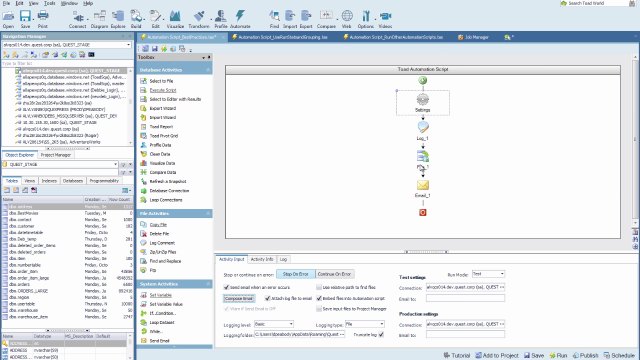
Task: Open the Export tool
Action: pos(306,19)
